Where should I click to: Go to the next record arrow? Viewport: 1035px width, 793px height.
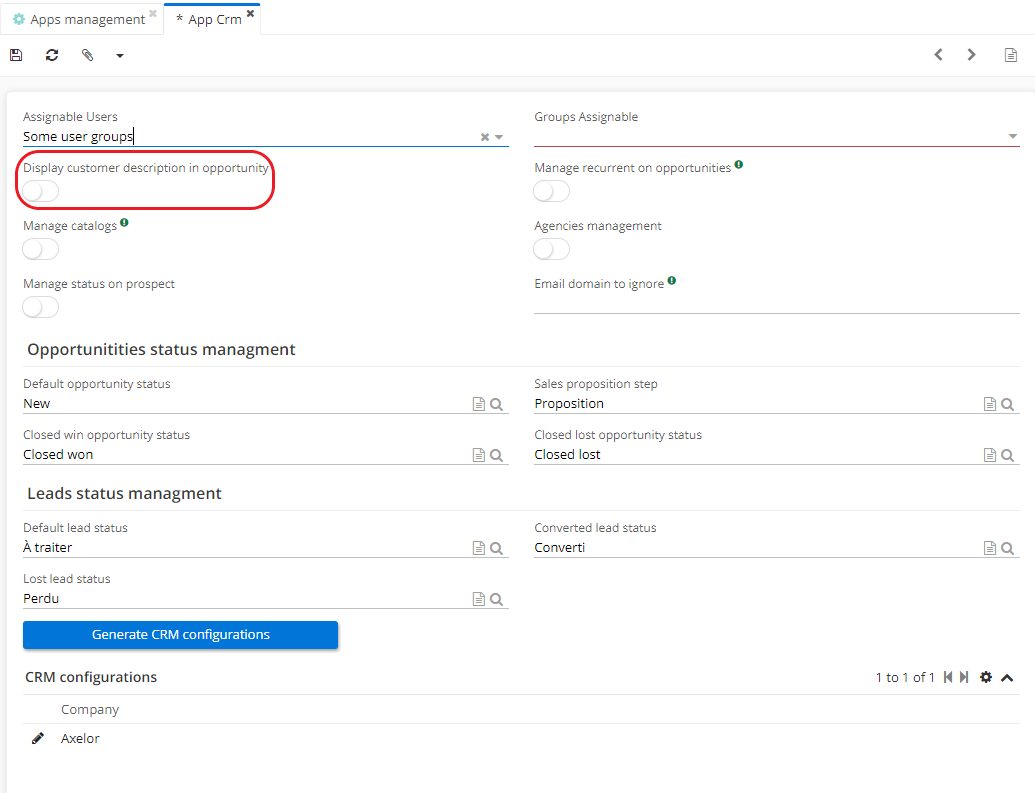coord(971,55)
